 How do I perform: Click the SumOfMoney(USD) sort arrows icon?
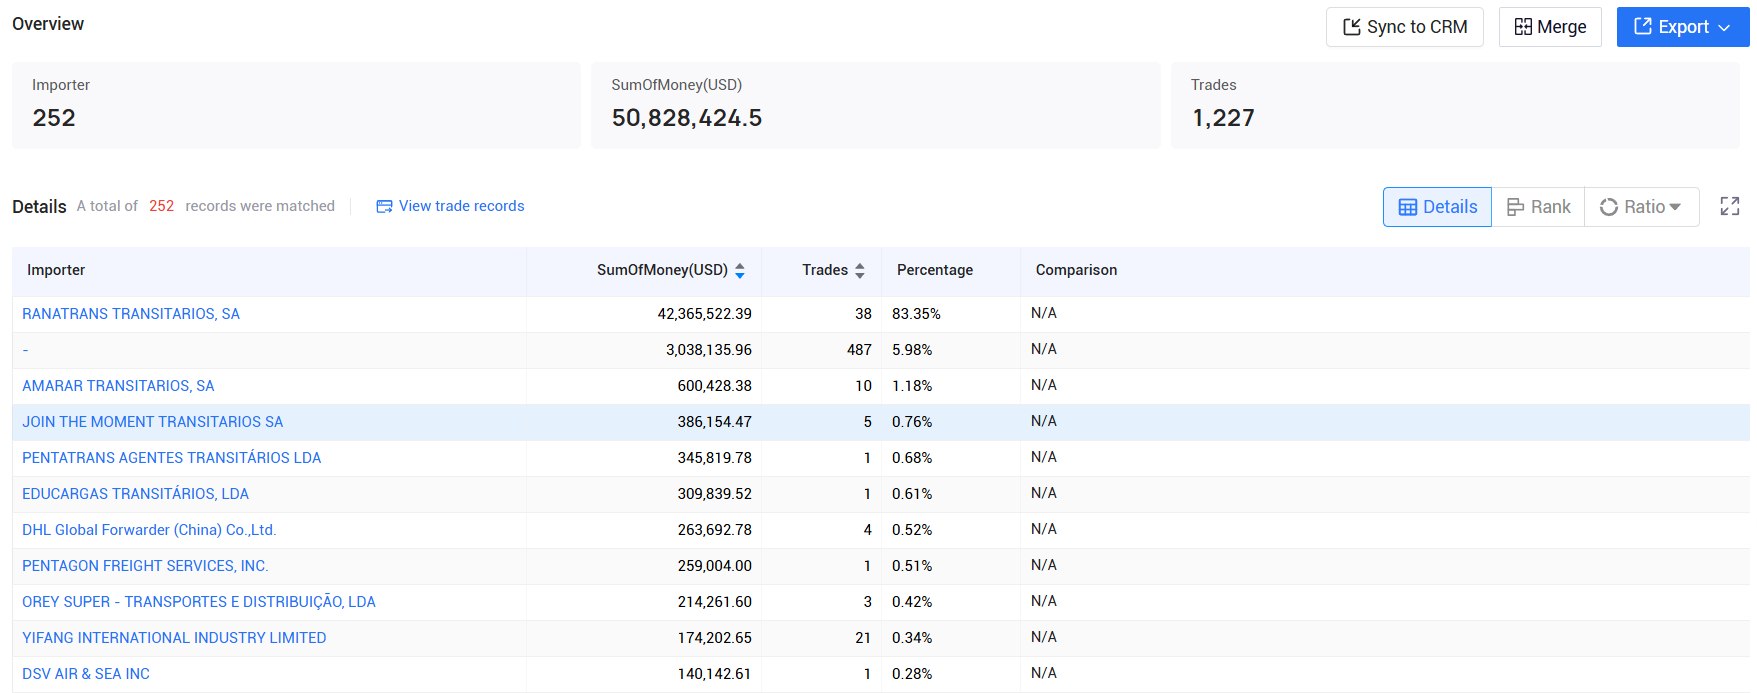coord(740,270)
